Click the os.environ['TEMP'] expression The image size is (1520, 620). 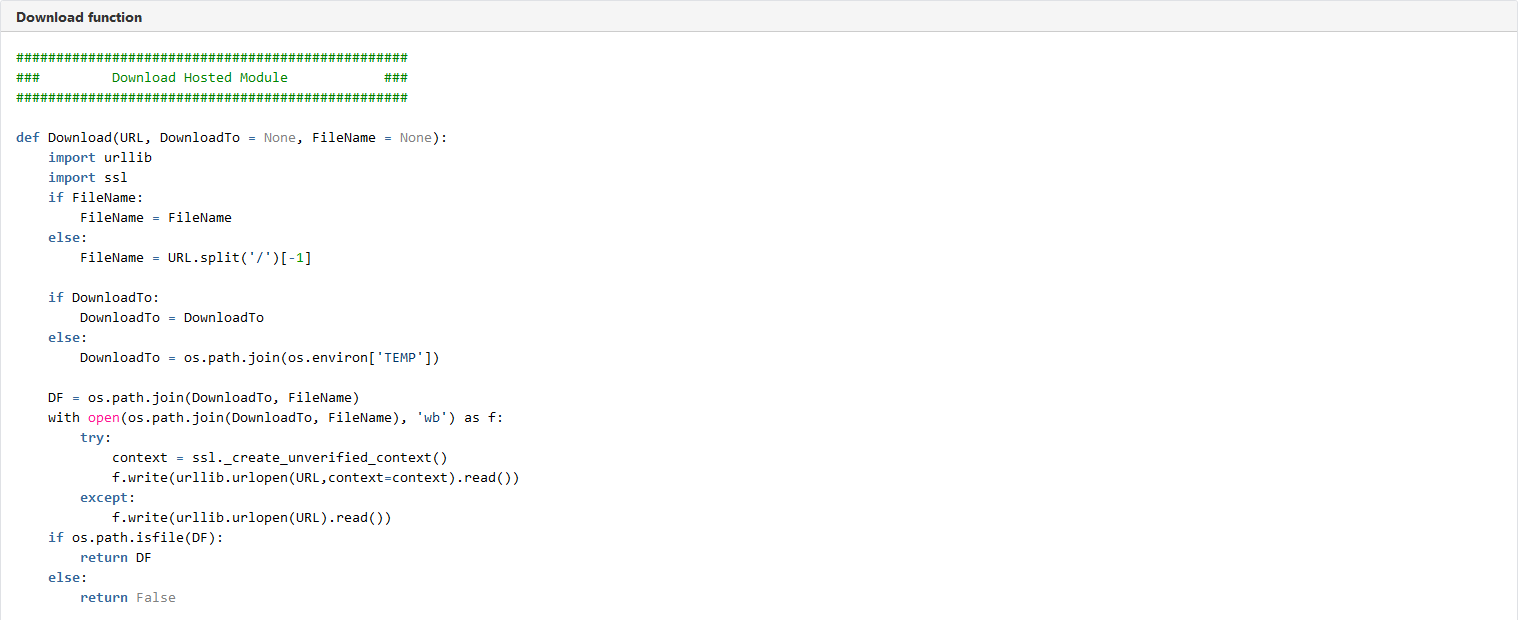pyautogui.click(x=360, y=357)
